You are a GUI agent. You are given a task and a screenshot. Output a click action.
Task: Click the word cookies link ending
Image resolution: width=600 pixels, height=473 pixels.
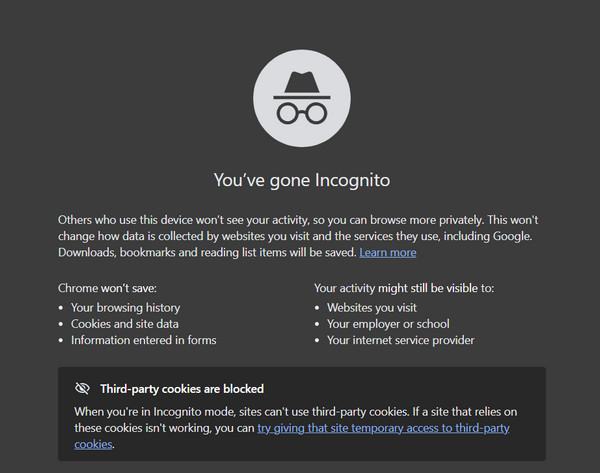click(x=93, y=444)
